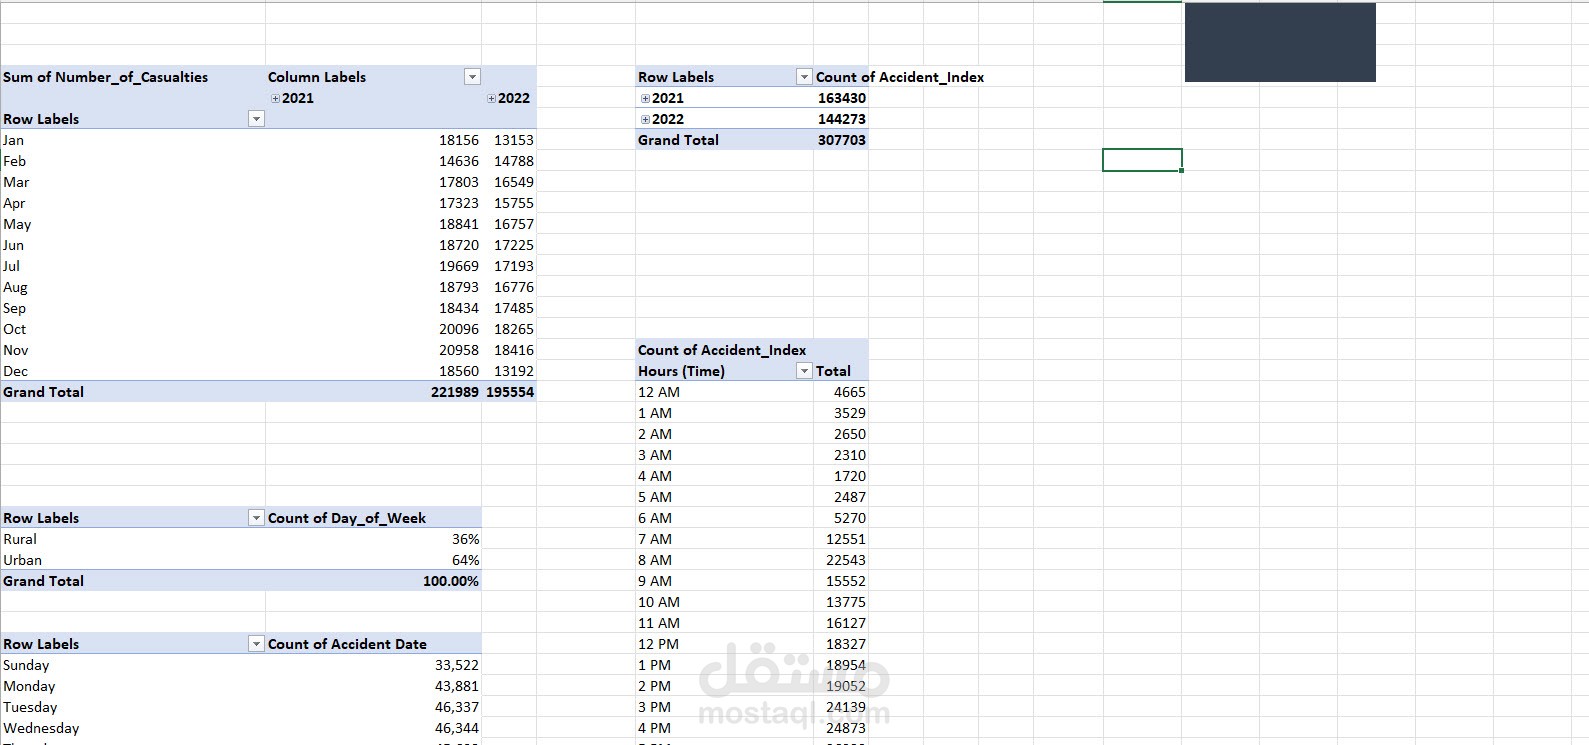
Task: Select the 307703 grand total cell
Action: tap(842, 140)
